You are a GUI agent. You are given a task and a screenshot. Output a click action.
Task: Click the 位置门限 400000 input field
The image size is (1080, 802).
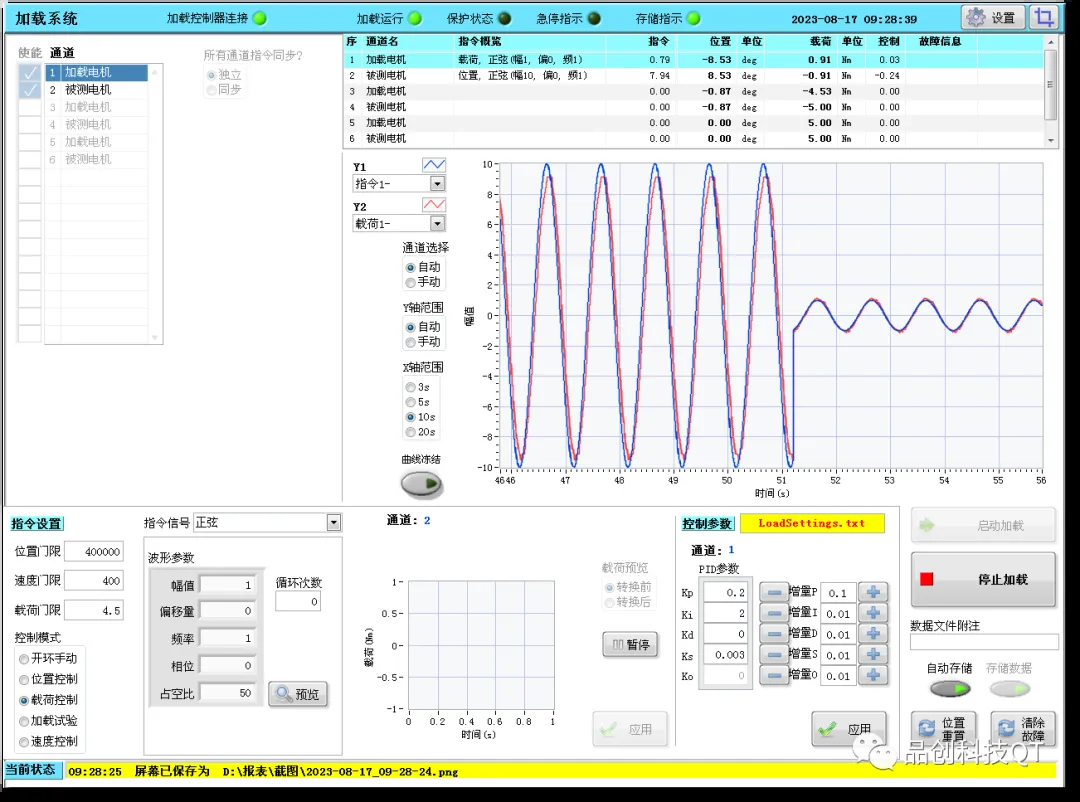[x=94, y=551]
